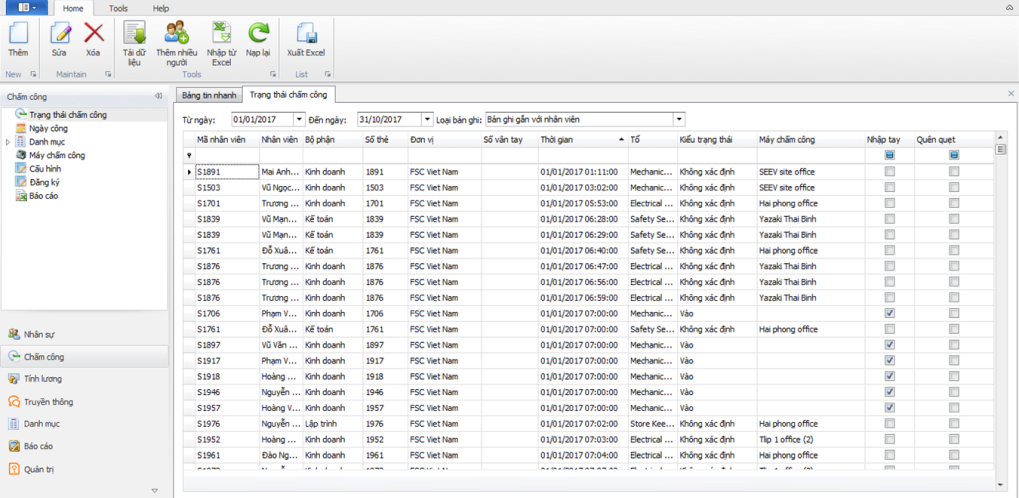Click the vertical scrollbar down arrow
The width and height of the screenshot is (1019, 498).
click(x=1000, y=485)
